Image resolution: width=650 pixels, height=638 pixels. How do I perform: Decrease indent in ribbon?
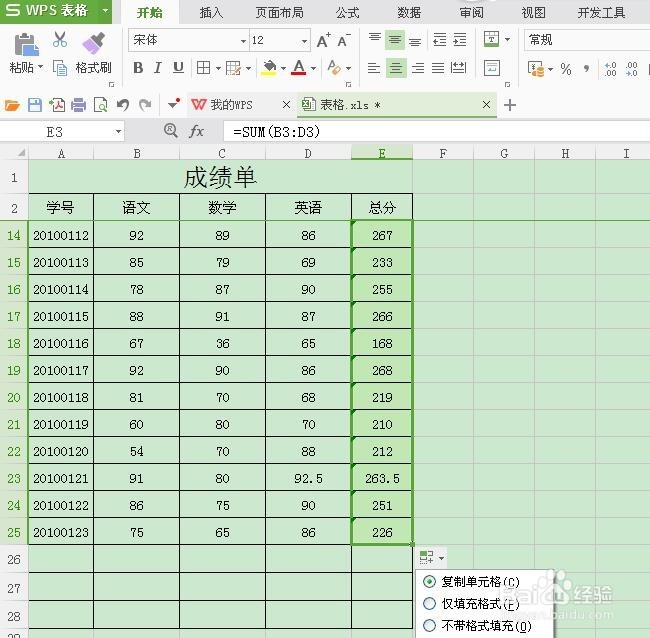point(439,40)
